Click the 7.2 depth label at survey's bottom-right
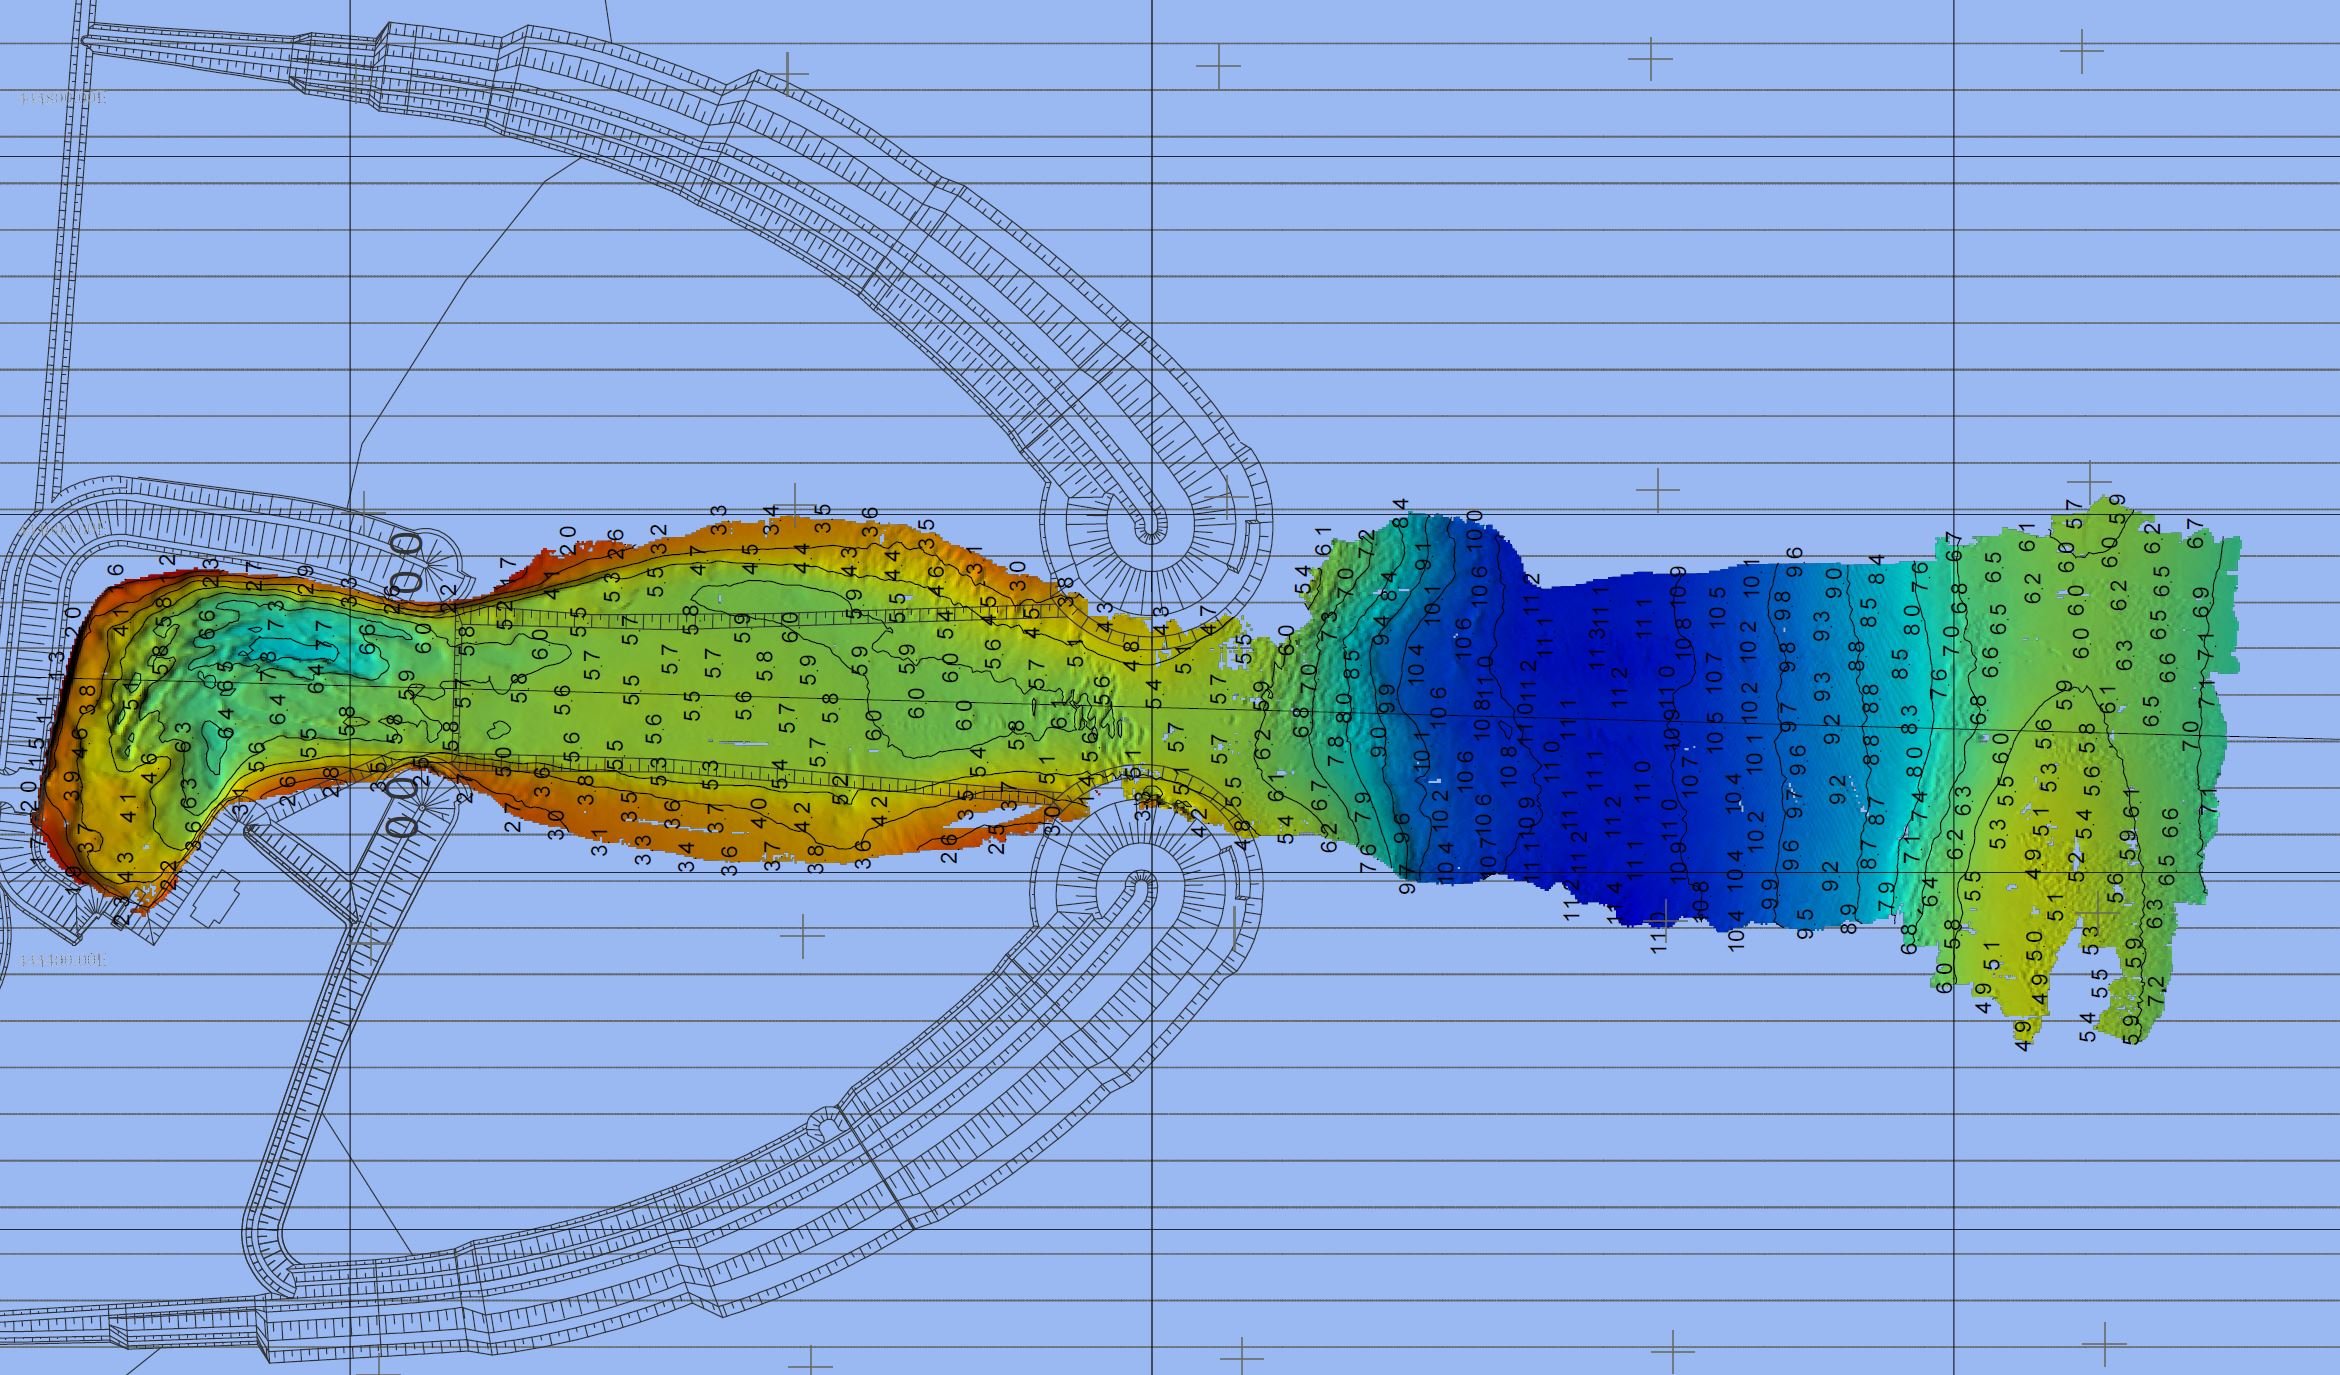The image size is (2340, 1375). click(2156, 990)
